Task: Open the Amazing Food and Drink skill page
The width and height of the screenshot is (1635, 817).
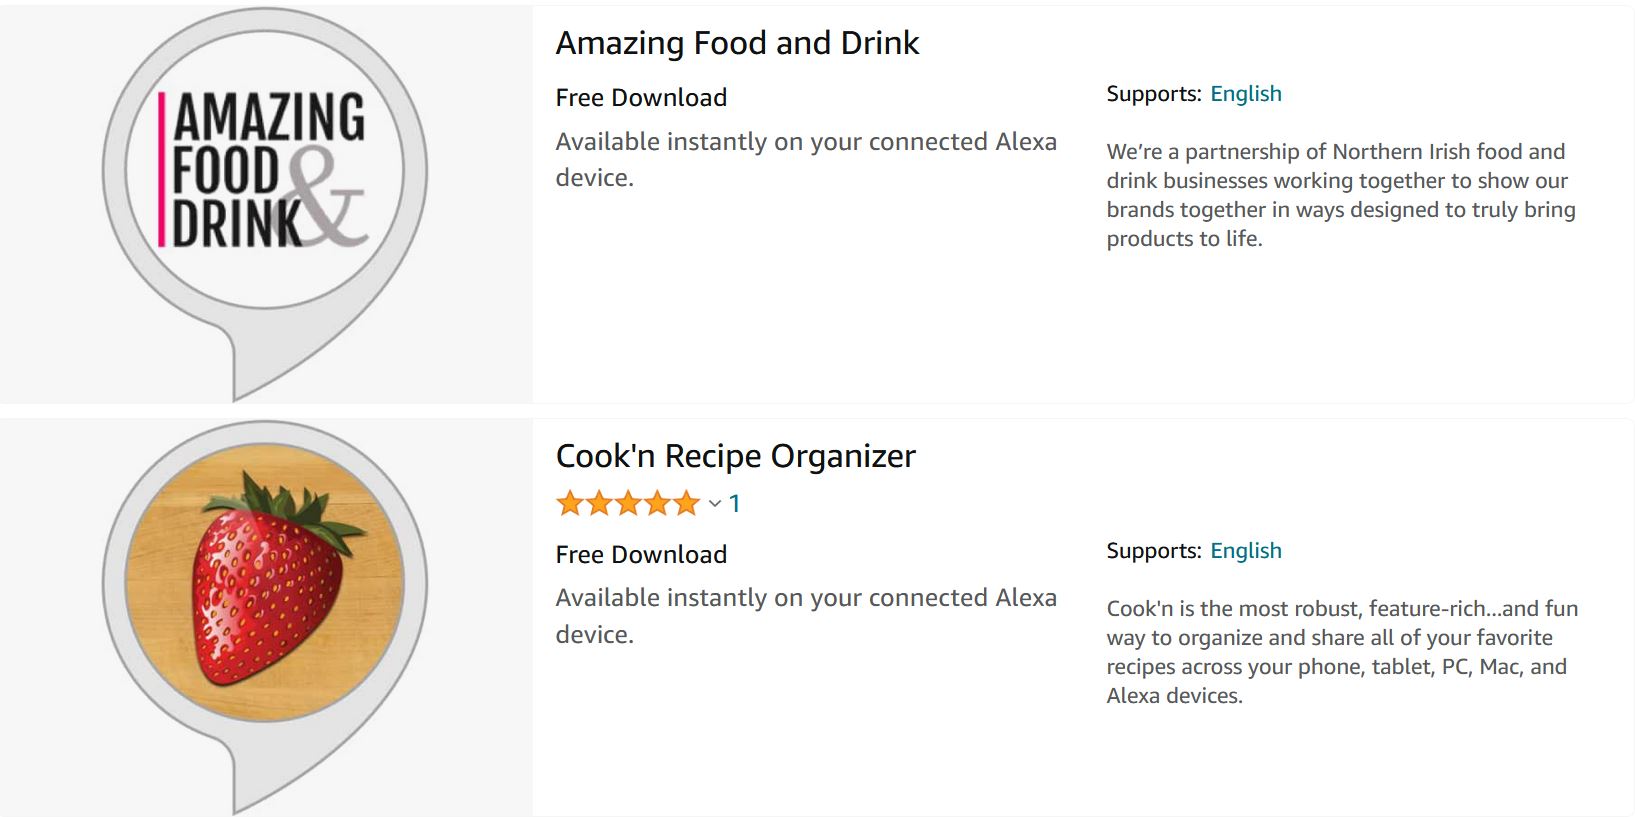Action: pyautogui.click(x=737, y=43)
